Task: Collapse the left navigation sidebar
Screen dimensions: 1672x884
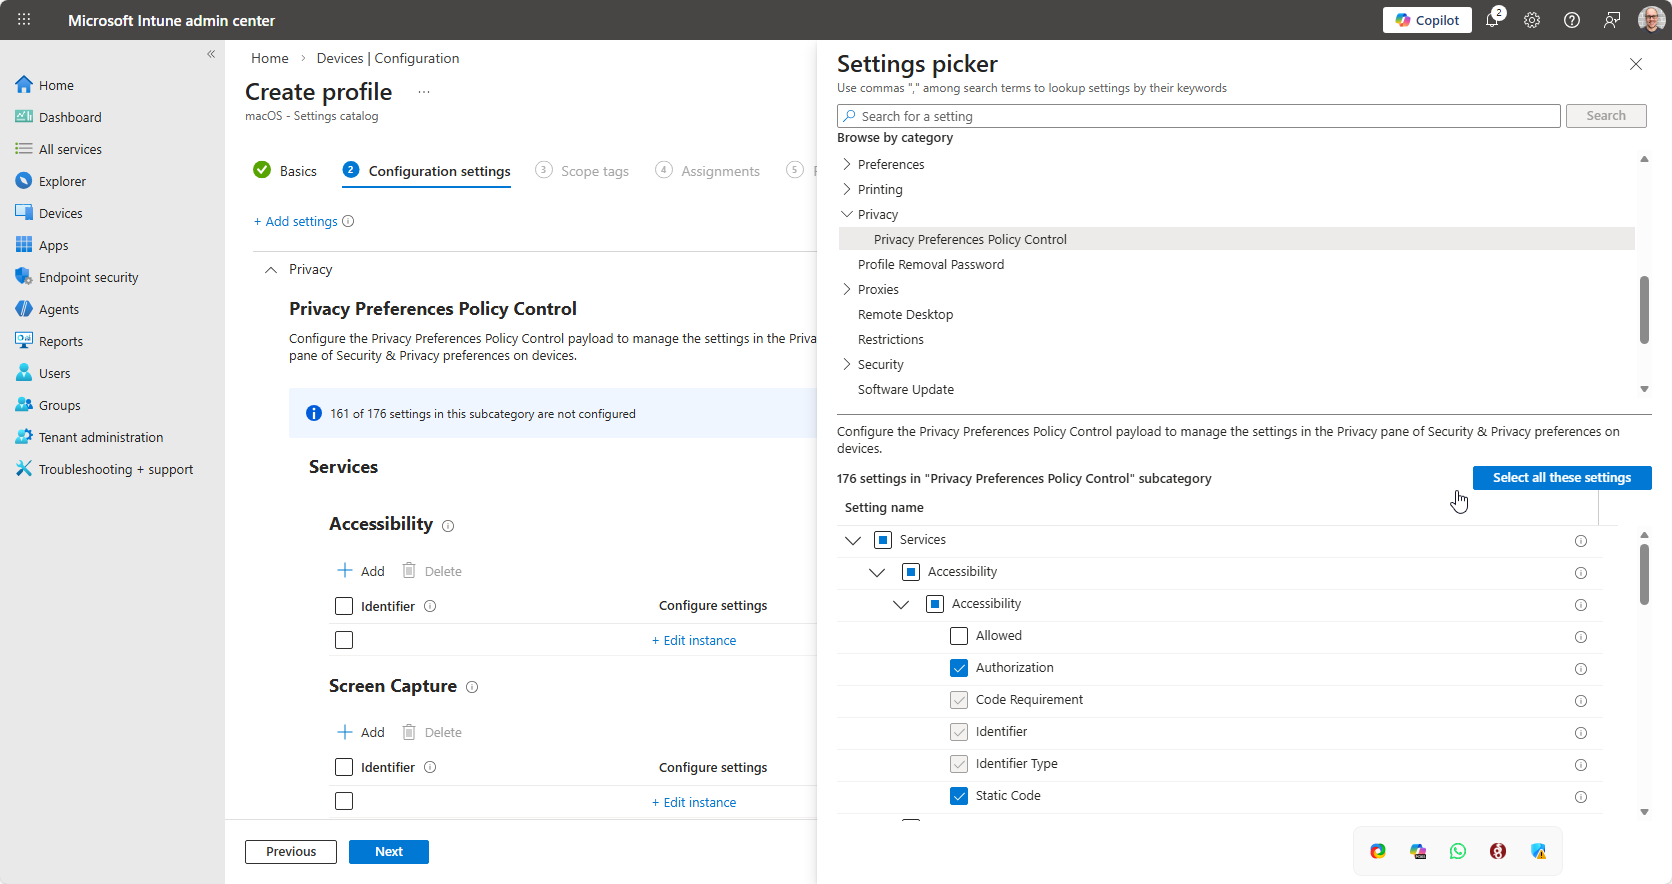Action: click(211, 54)
